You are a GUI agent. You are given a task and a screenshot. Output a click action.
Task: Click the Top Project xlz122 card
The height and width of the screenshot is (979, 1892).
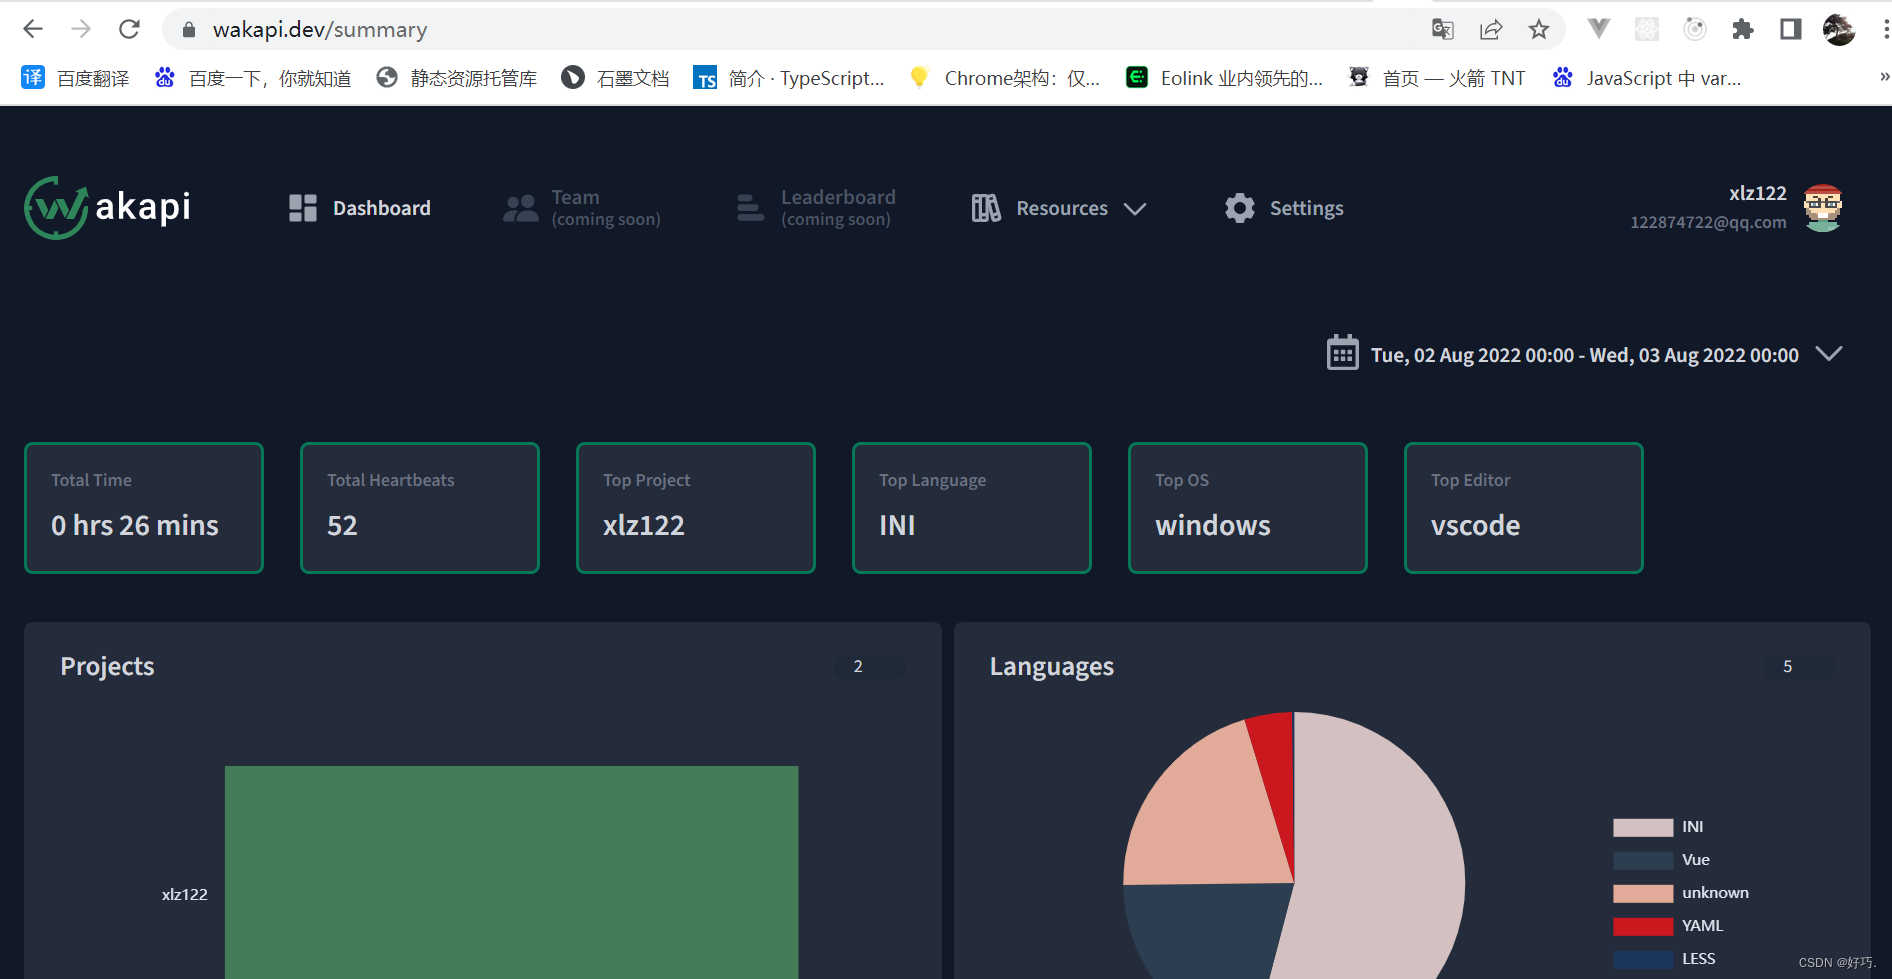tap(696, 508)
